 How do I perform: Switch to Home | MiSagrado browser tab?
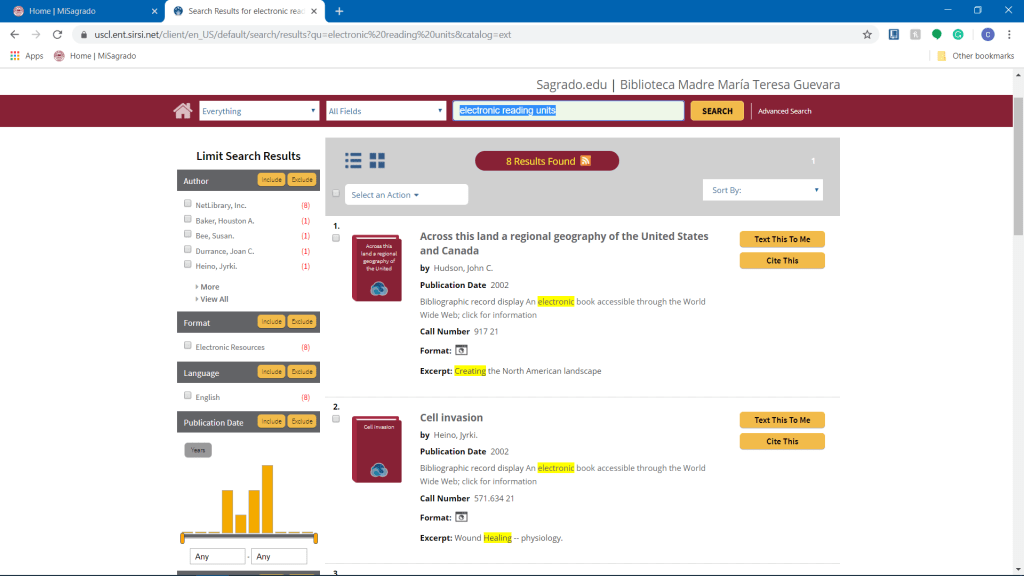85,11
